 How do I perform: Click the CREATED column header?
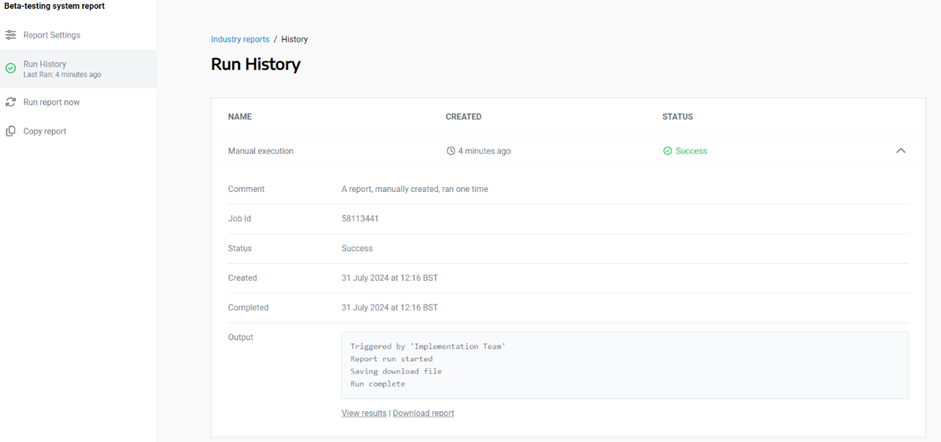463,117
